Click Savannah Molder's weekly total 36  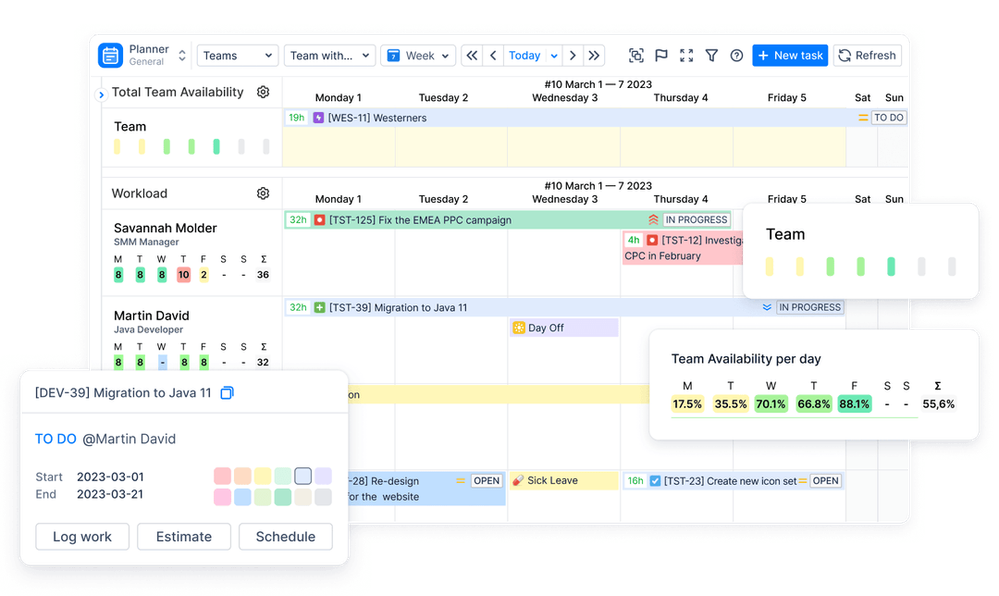point(263,275)
